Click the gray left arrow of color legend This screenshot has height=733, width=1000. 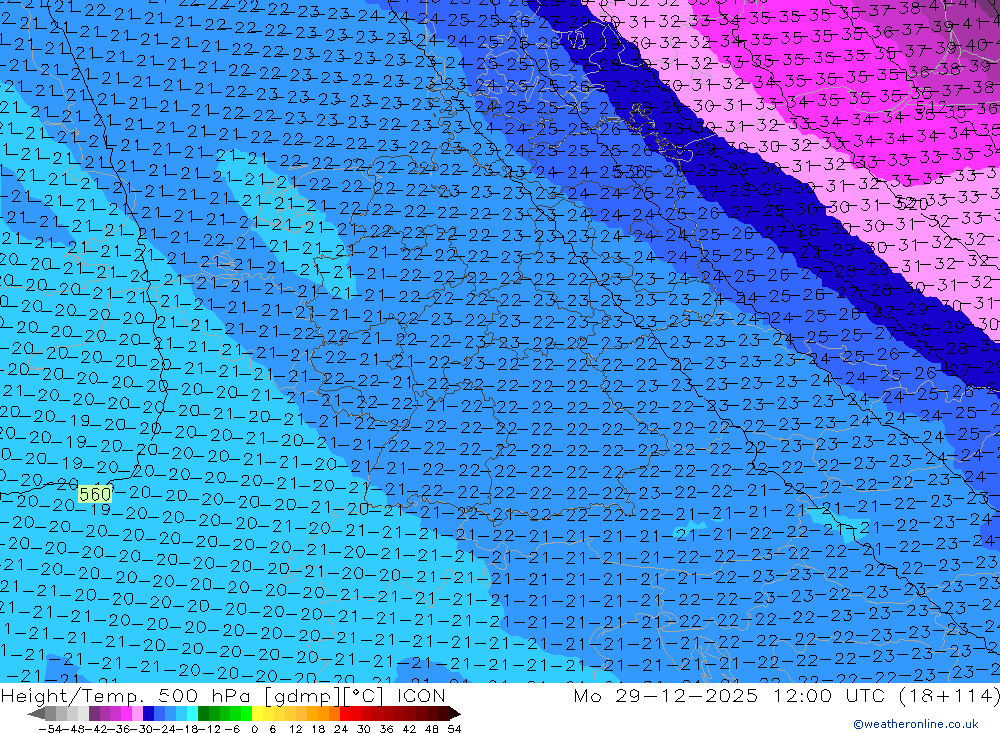pyautogui.click(x=36, y=714)
